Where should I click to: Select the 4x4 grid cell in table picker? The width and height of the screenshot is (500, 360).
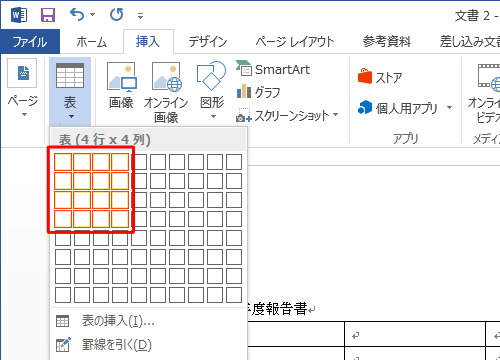[x=120, y=219]
